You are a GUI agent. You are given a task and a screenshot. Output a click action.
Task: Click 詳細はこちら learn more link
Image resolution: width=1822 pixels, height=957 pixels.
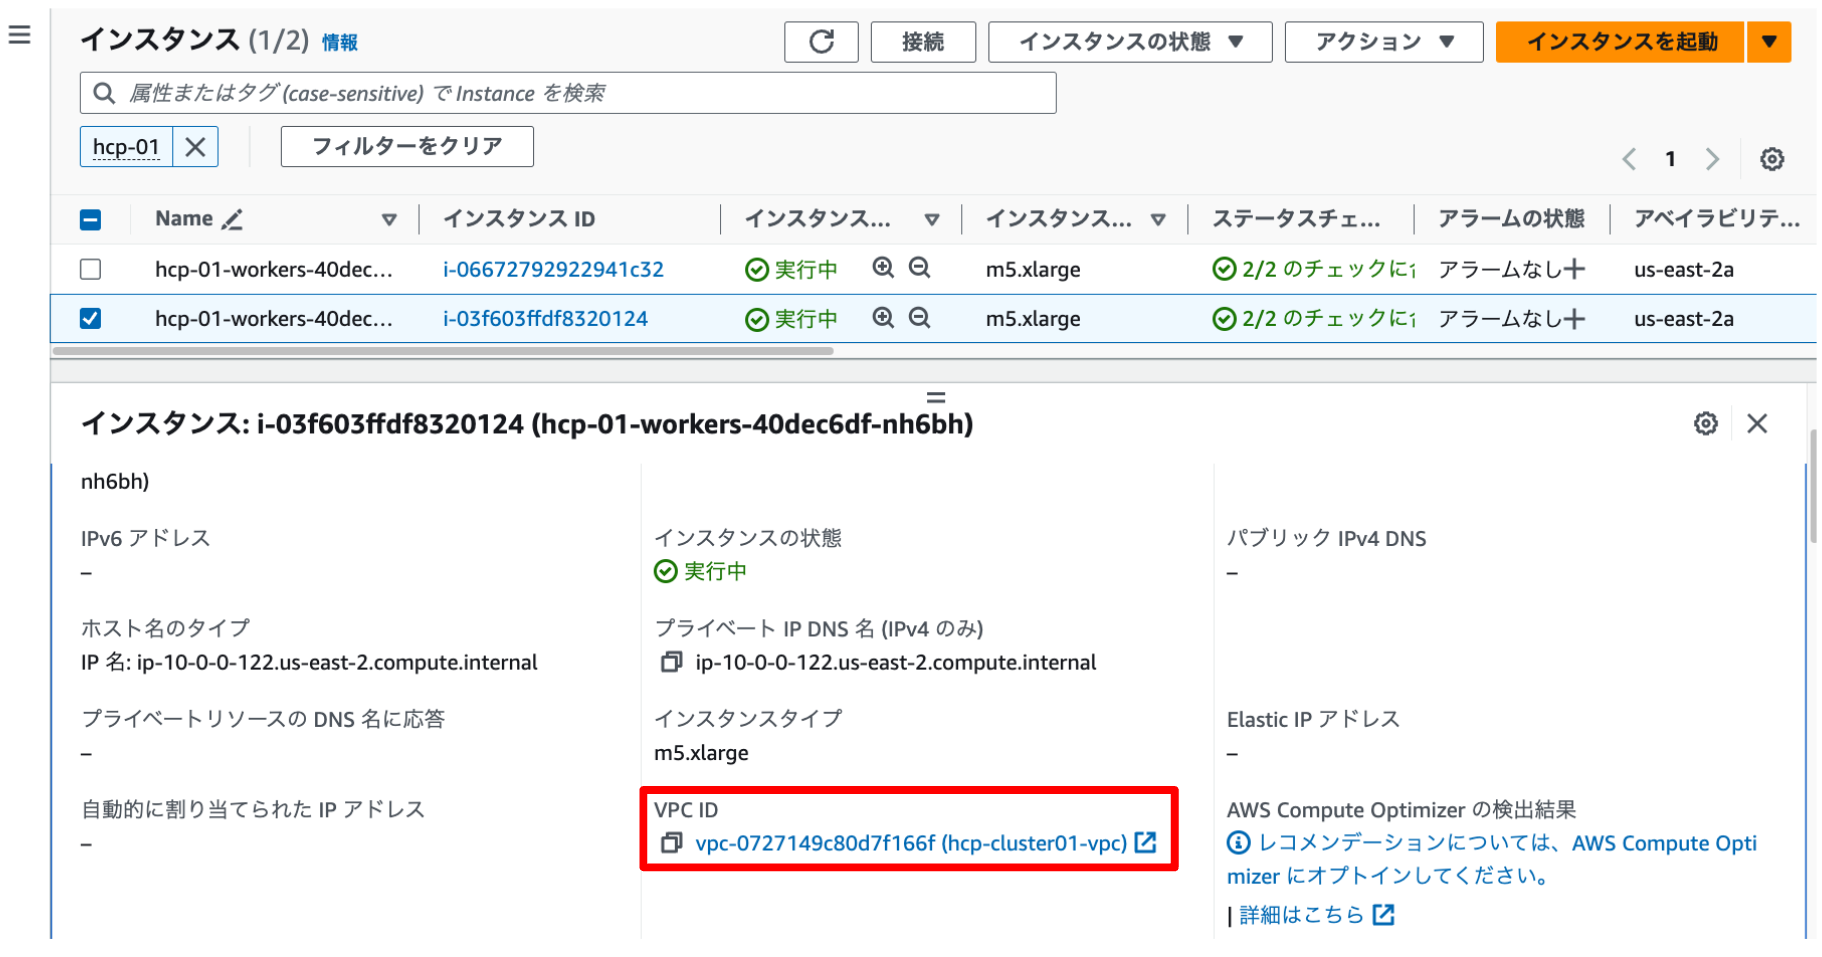click(1302, 915)
